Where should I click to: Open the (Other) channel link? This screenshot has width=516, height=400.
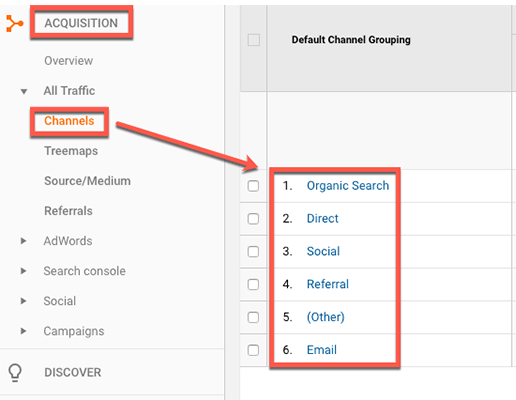(x=326, y=317)
